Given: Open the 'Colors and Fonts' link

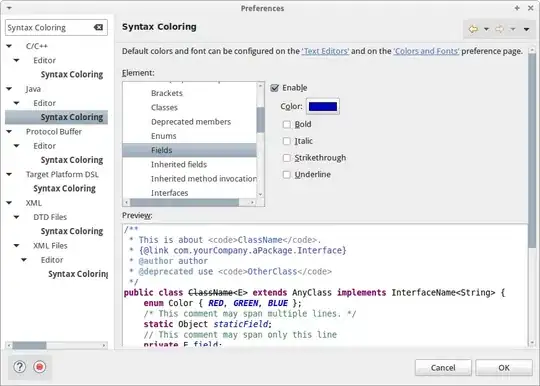Looking at the screenshot, I should (x=426, y=51).
